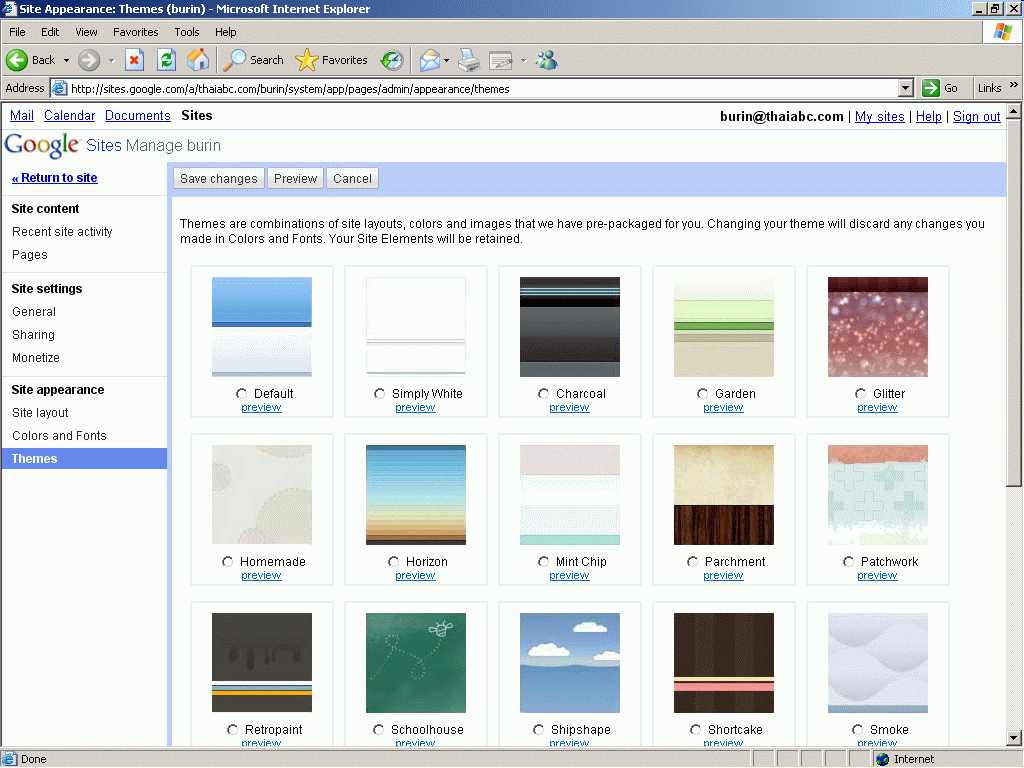
Task: Go to Home page icon
Action: pos(198,60)
